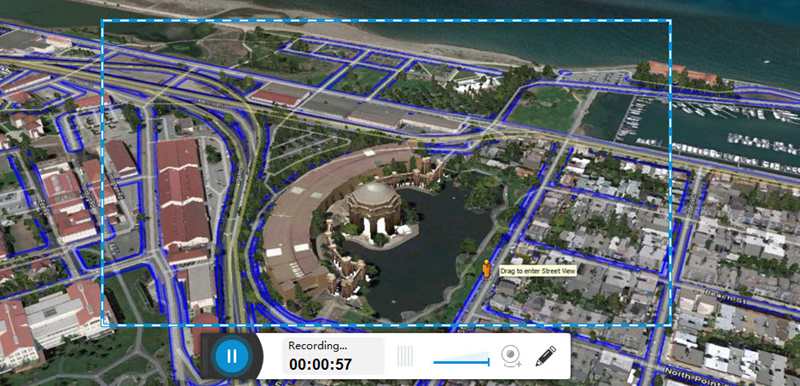Click the 'Drag to enter Street View' tooltip

[x=538, y=271]
